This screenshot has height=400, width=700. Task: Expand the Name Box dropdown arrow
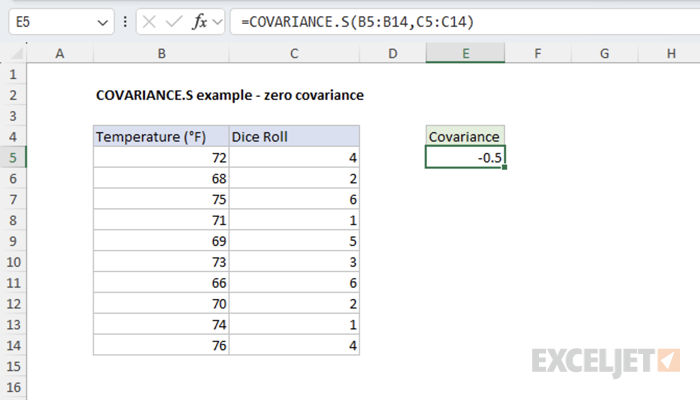click(x=102, y=22)
